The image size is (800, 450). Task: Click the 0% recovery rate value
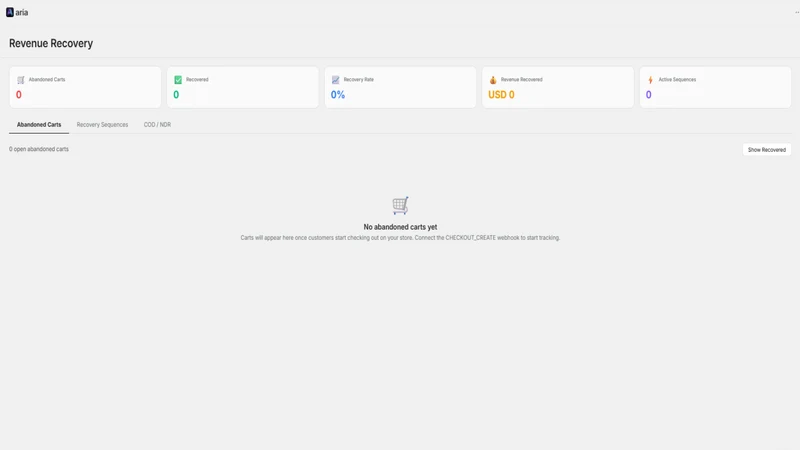338,95
